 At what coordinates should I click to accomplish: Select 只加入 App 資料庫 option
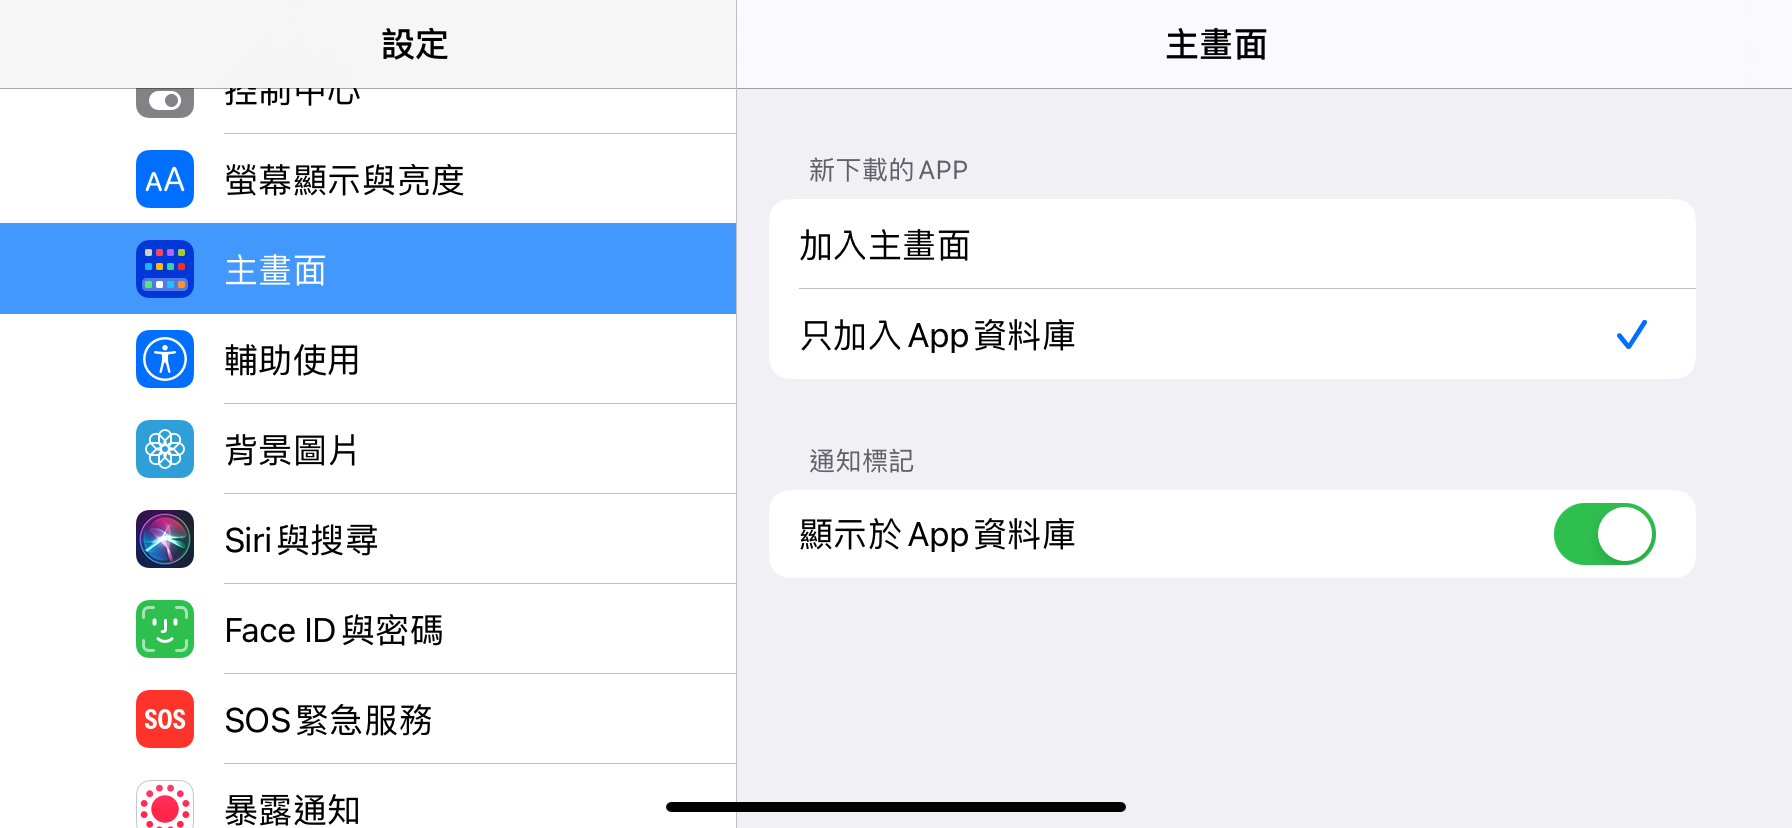1231,335
